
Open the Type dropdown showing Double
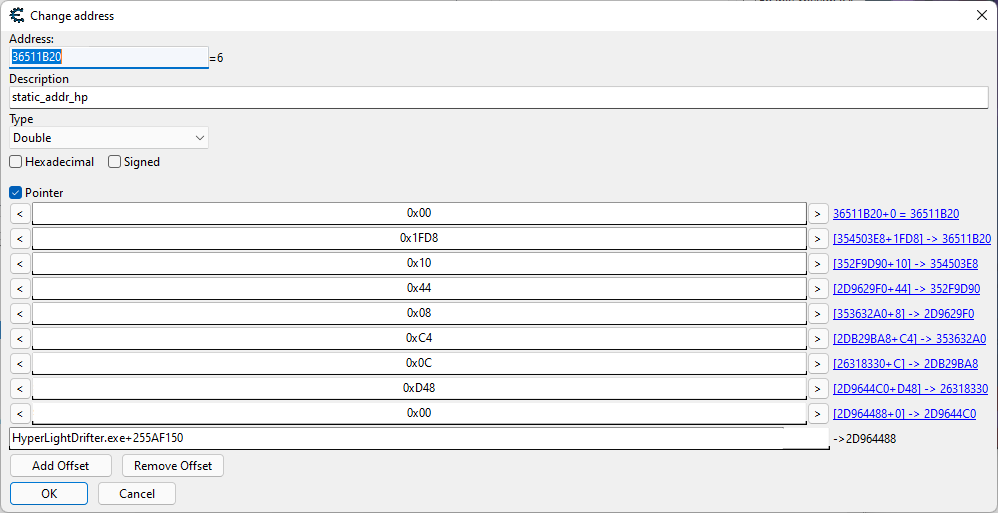109,138
